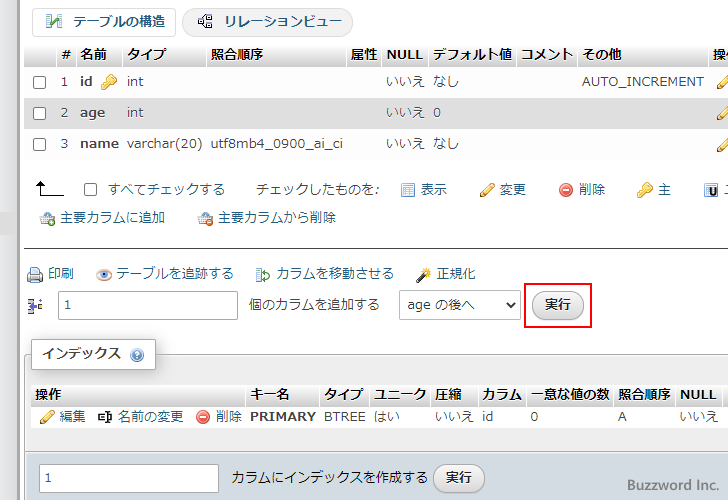Click テーブルを追跡する link
This screenshot has width=728, height=500.
point(175,273)
